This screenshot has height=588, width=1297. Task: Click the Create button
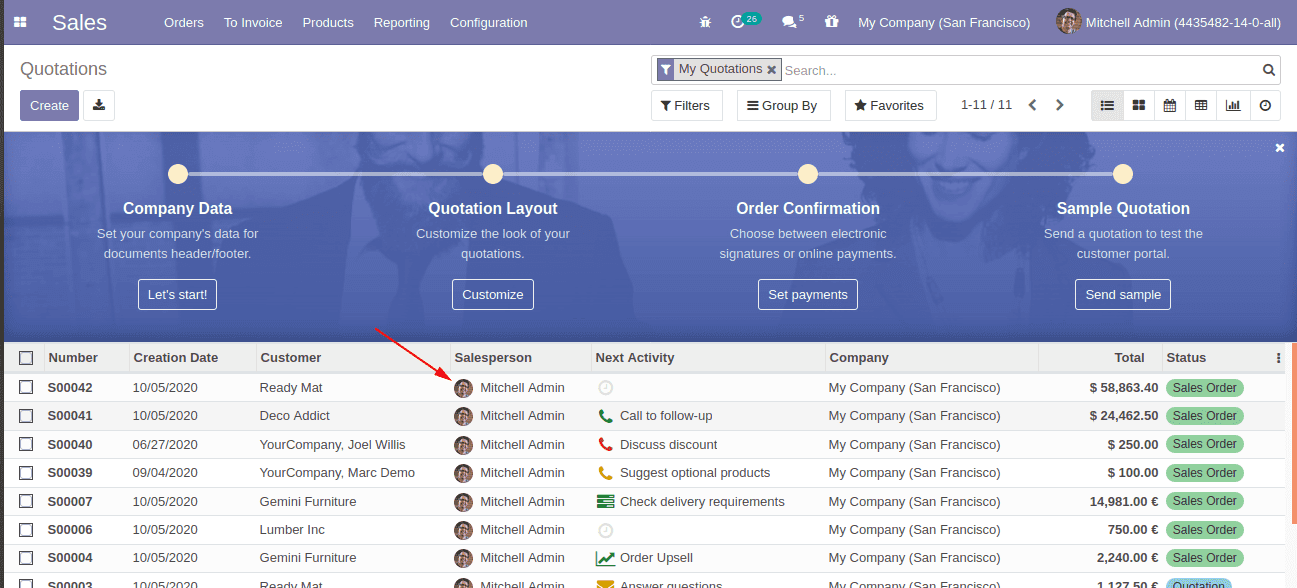[x=49, y=105]
